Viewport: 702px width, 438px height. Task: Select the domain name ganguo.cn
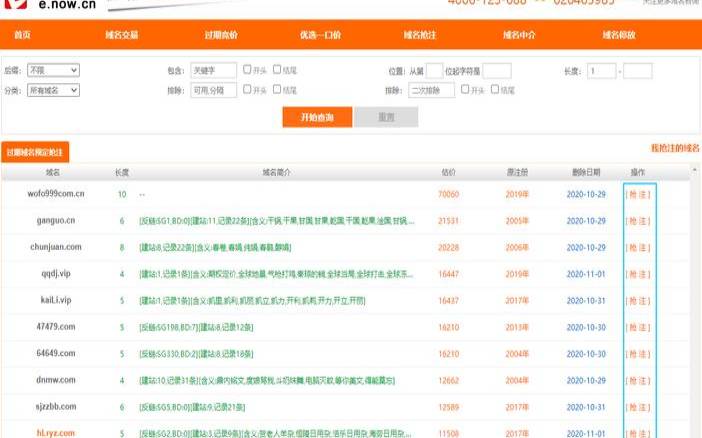tap(56, 220)
